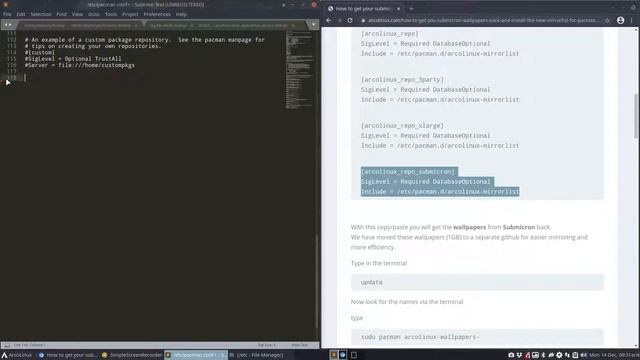Click the bold 'wallpapers' word on page
Image resolution: width=640 pixels, height=360 pixels.
[469, 227]
